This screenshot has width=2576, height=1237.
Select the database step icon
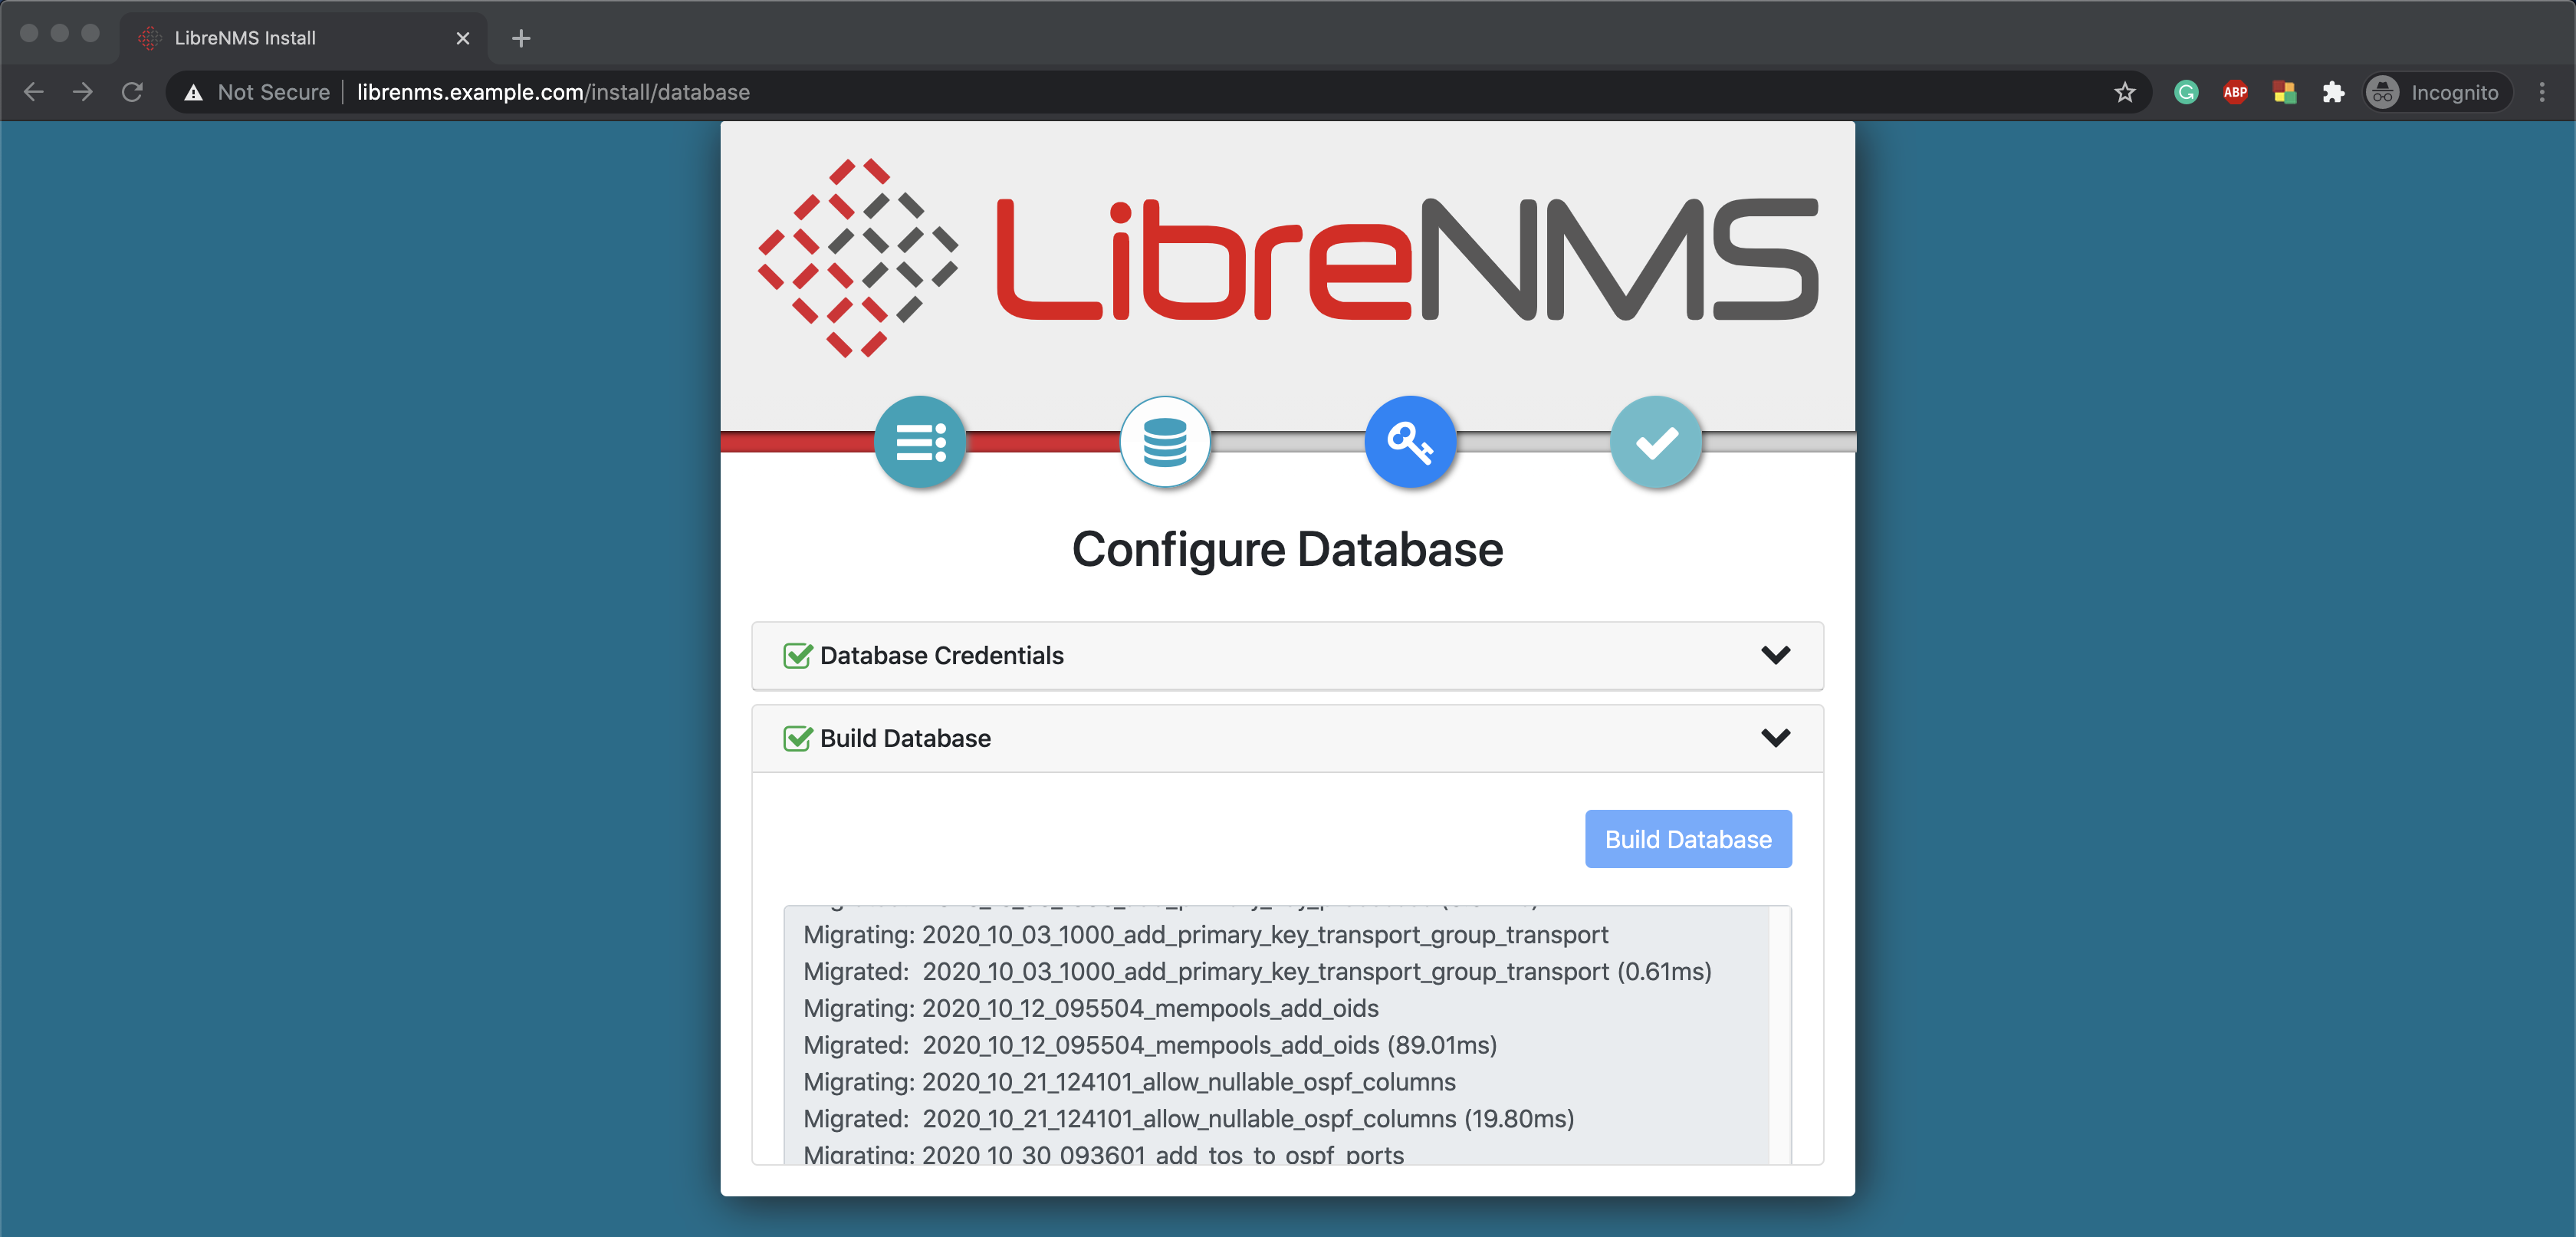click(x=1164, y=442)
